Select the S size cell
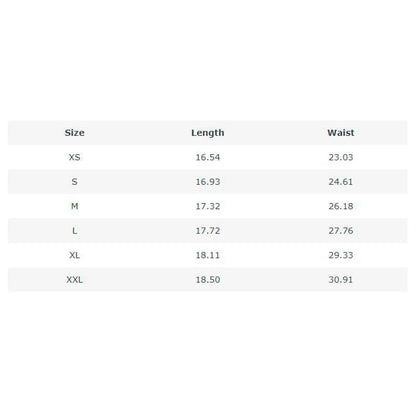The width and height of the screenshot is (416, 416). (74, 182)
